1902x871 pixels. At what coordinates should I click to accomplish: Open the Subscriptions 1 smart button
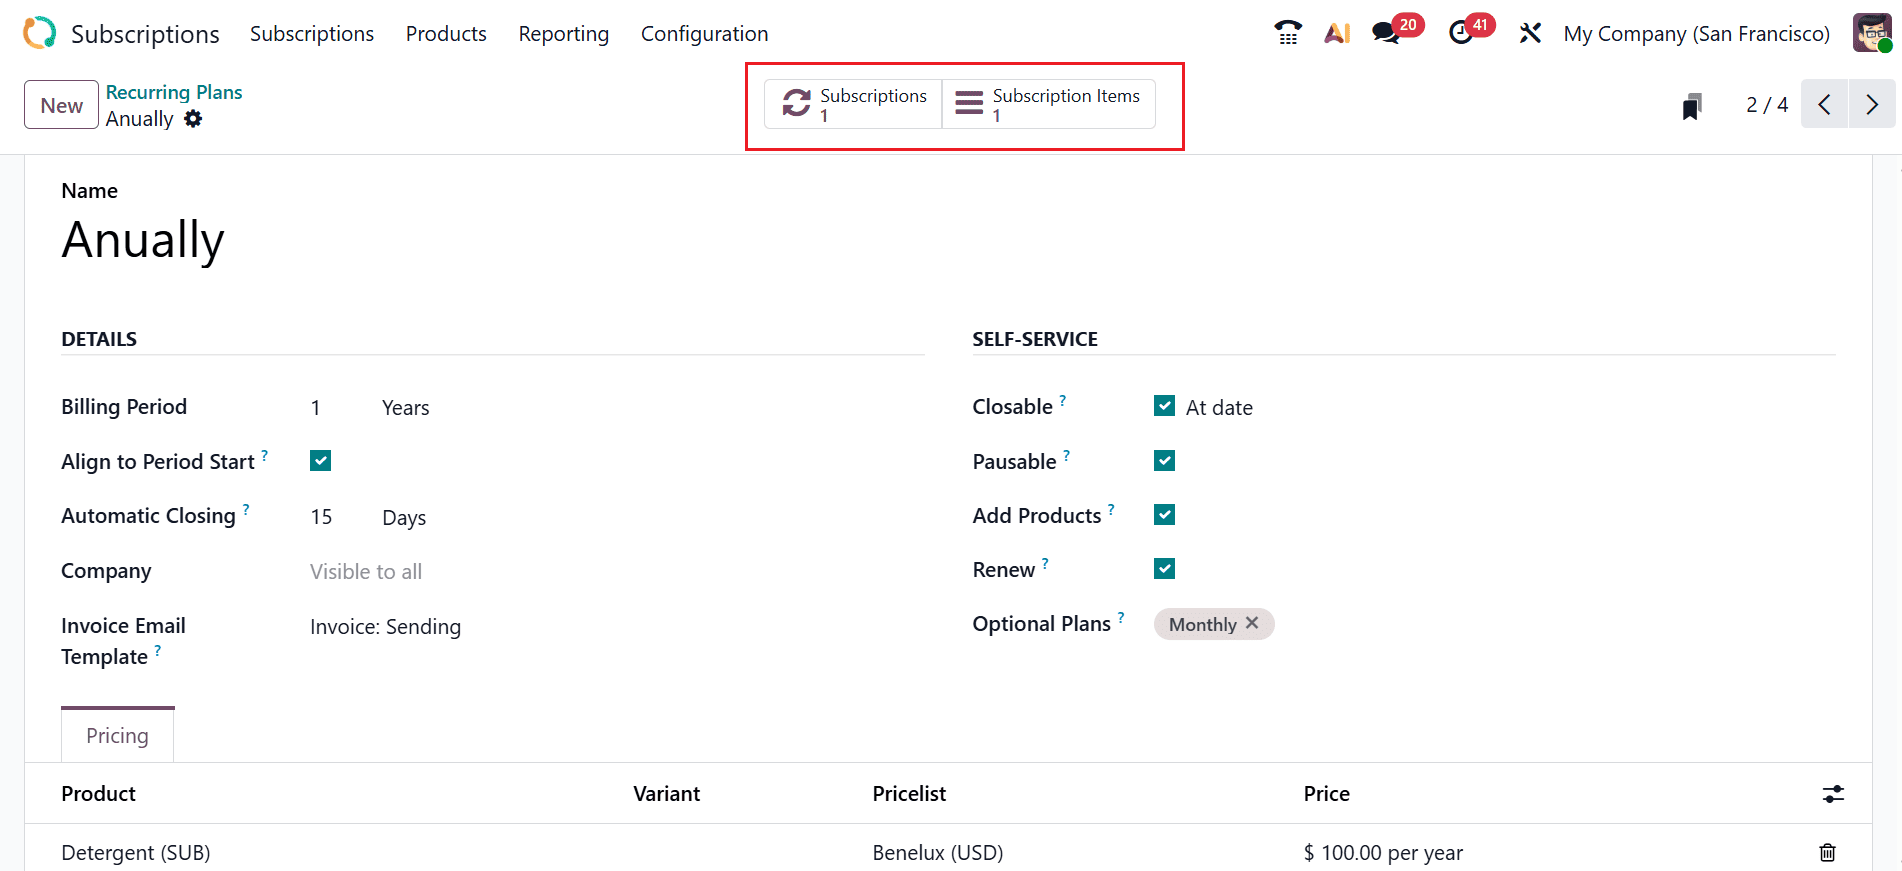pyautogui.click(x=853, y=104)
